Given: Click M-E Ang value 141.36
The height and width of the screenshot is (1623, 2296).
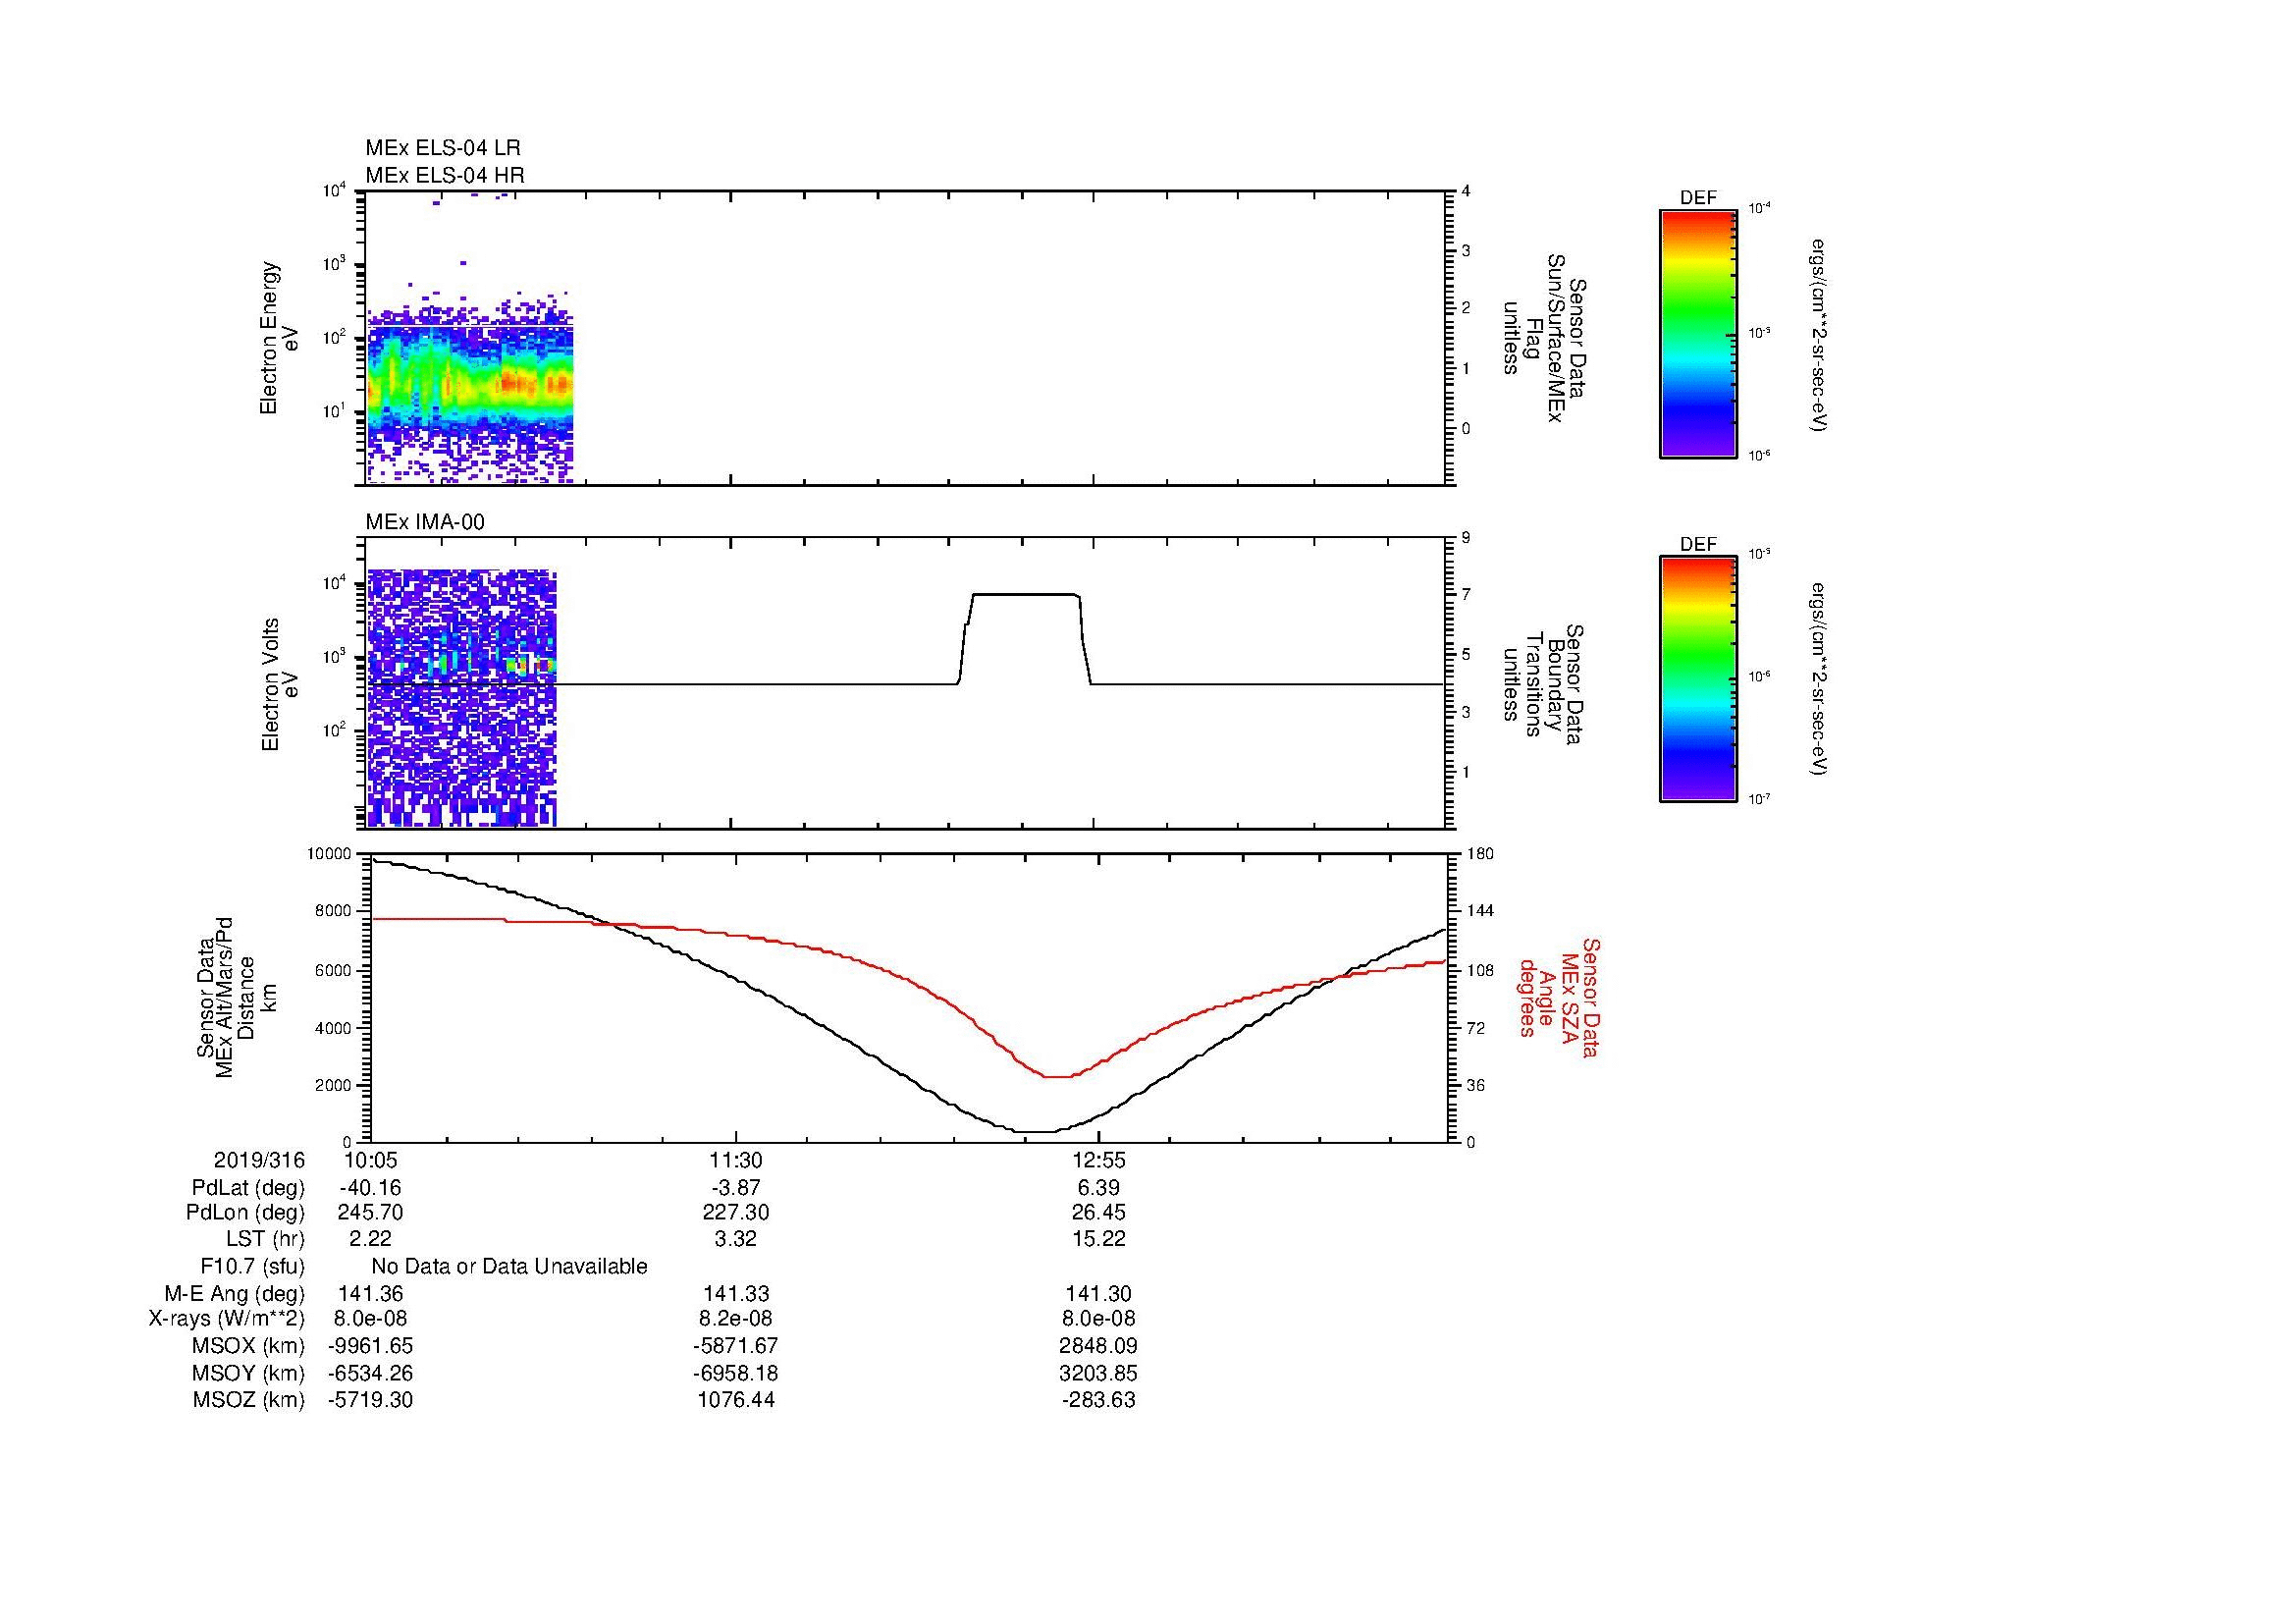Looking at the screenshot, I should tap(370, 1293).
